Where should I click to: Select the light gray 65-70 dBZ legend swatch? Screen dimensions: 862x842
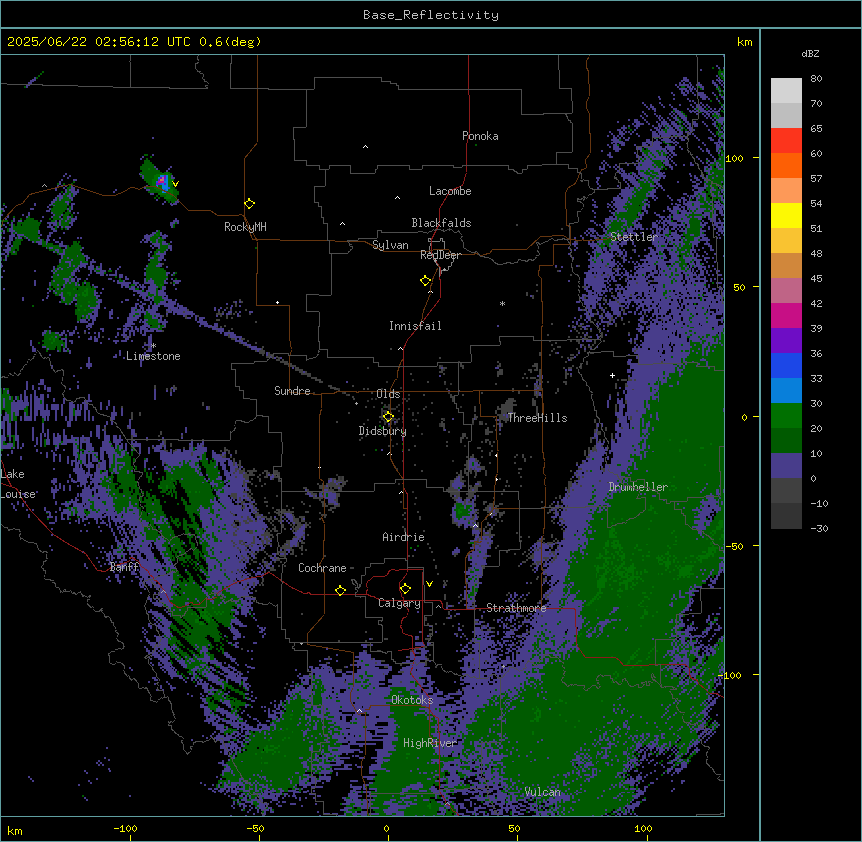click(786, 115)
